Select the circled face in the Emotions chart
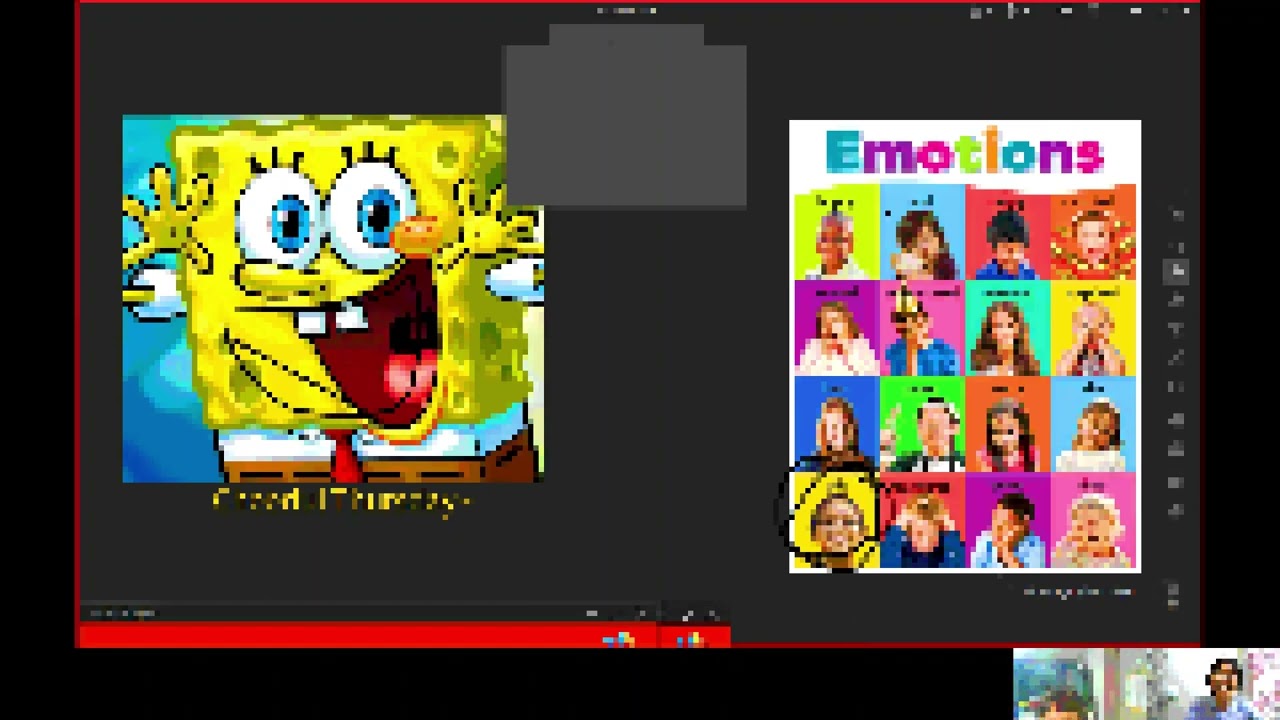Image resolution: width=1280 pixels, height=720 pixels. pyautogui.click(x=836, y=519)
